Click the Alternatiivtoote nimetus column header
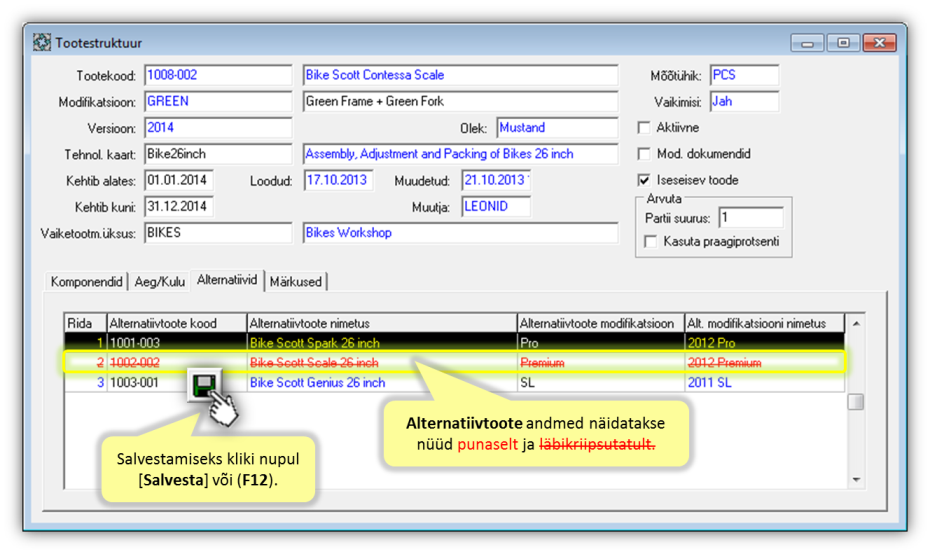This screenshot has height=554, width=930. click(382, 323)
